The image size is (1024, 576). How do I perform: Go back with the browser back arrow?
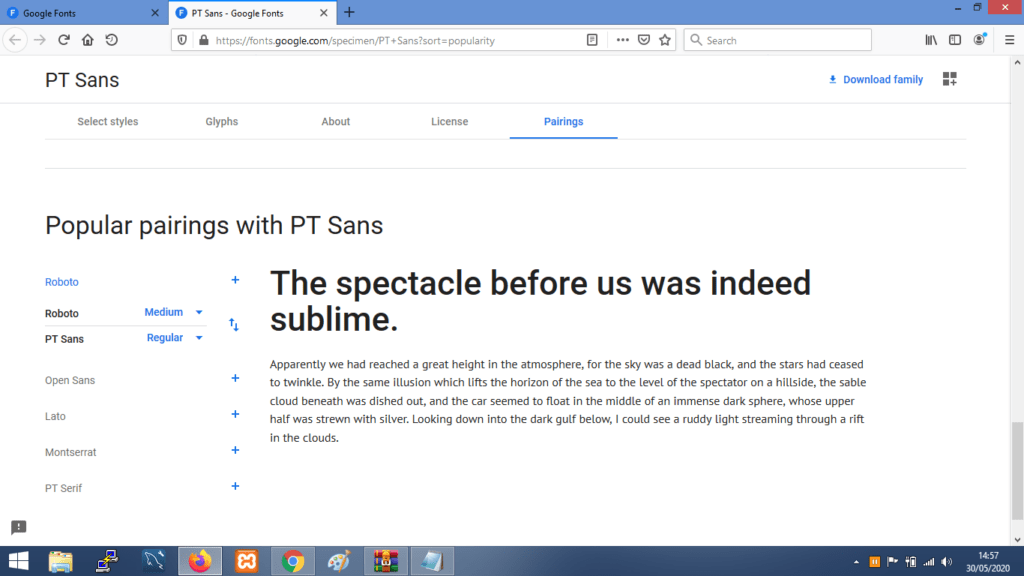(15, 40)
